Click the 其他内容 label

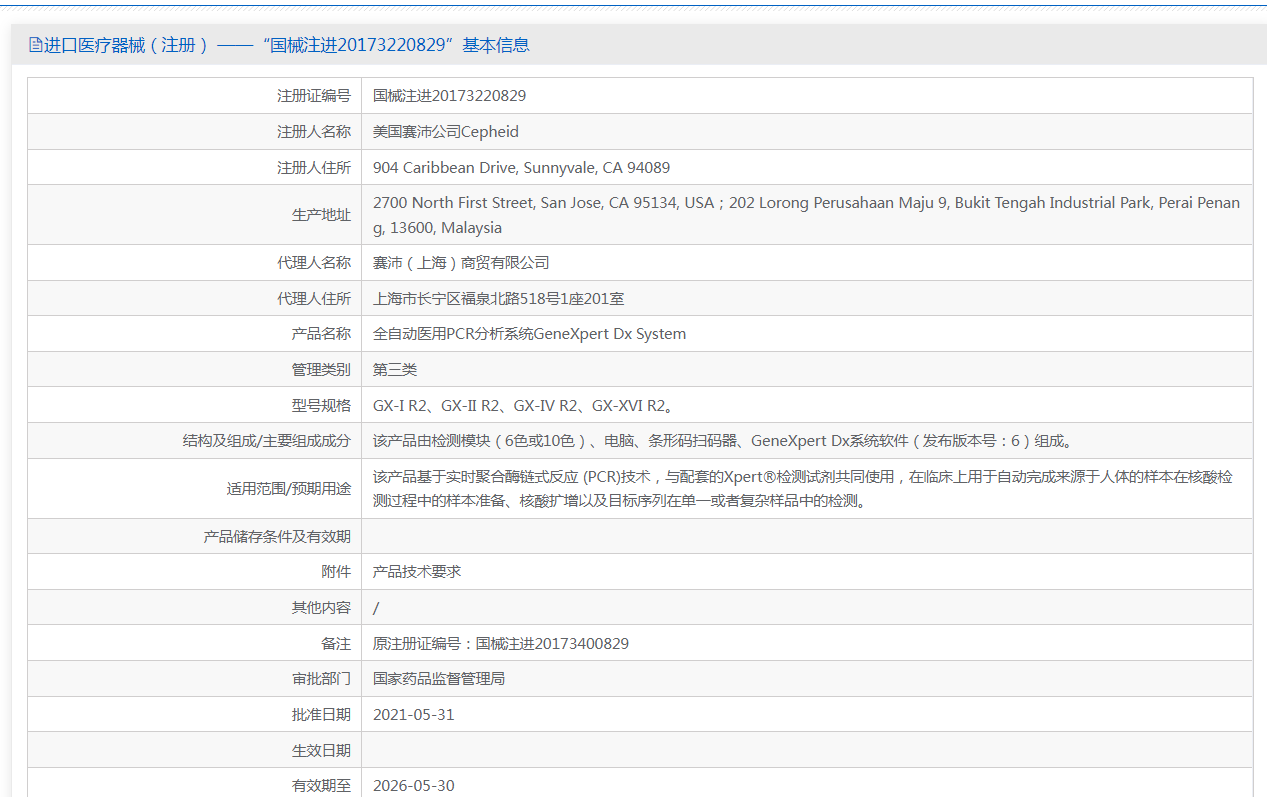tap(321, 608)
